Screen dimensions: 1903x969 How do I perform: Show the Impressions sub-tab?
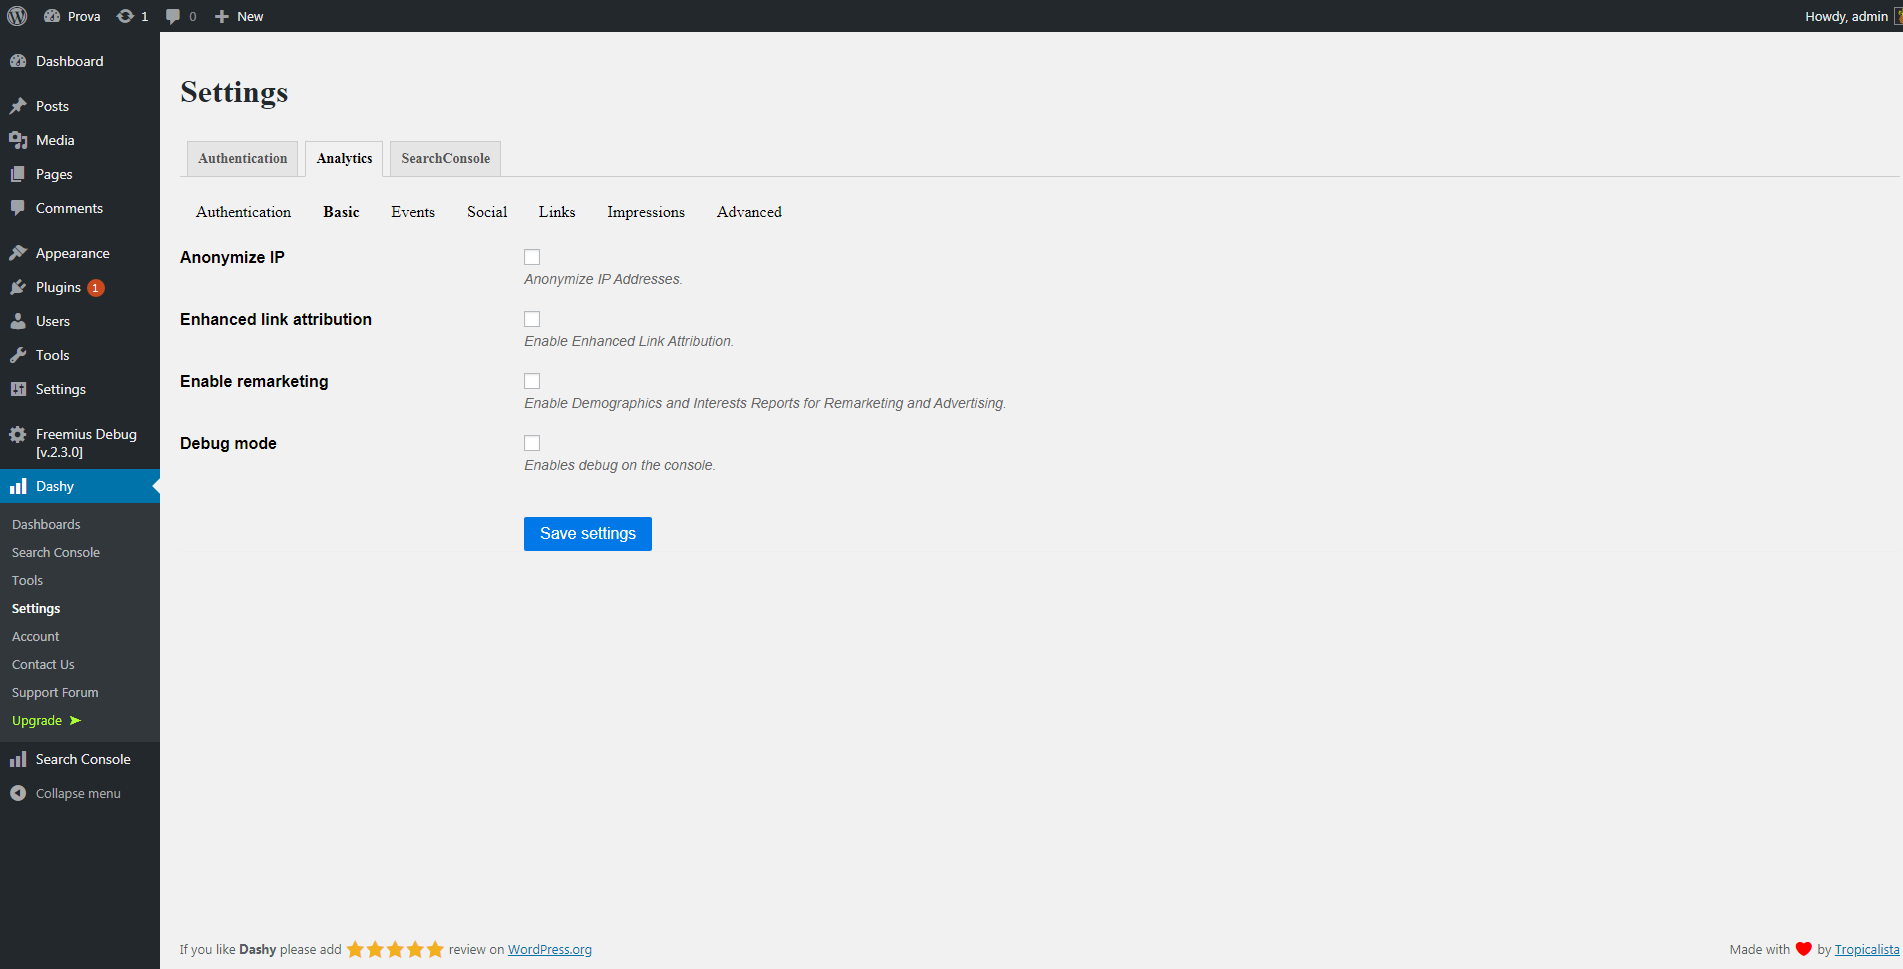click(646, 212)
